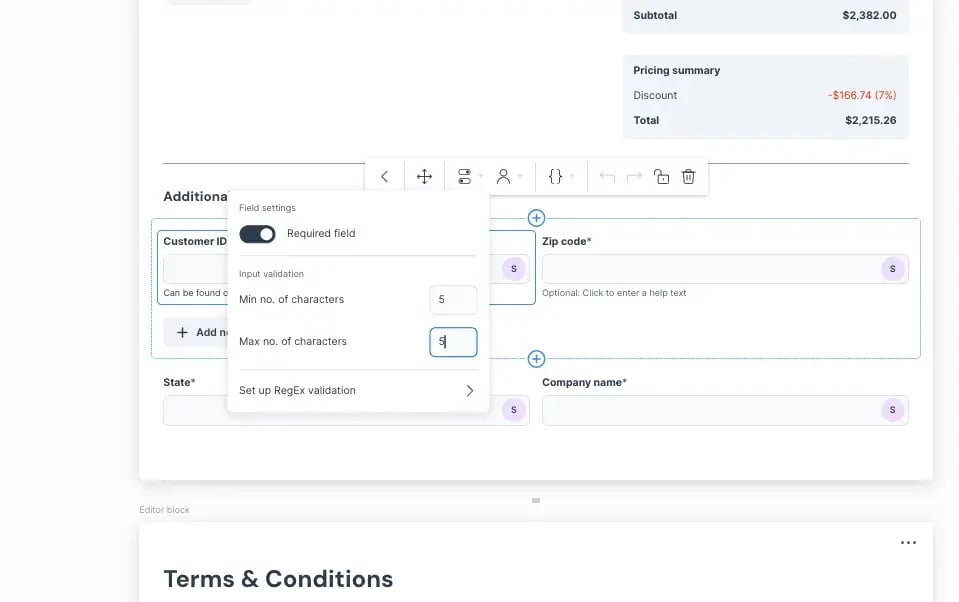
Task: Open the three-dot menu of Terms block
Action: pos(908,543)
